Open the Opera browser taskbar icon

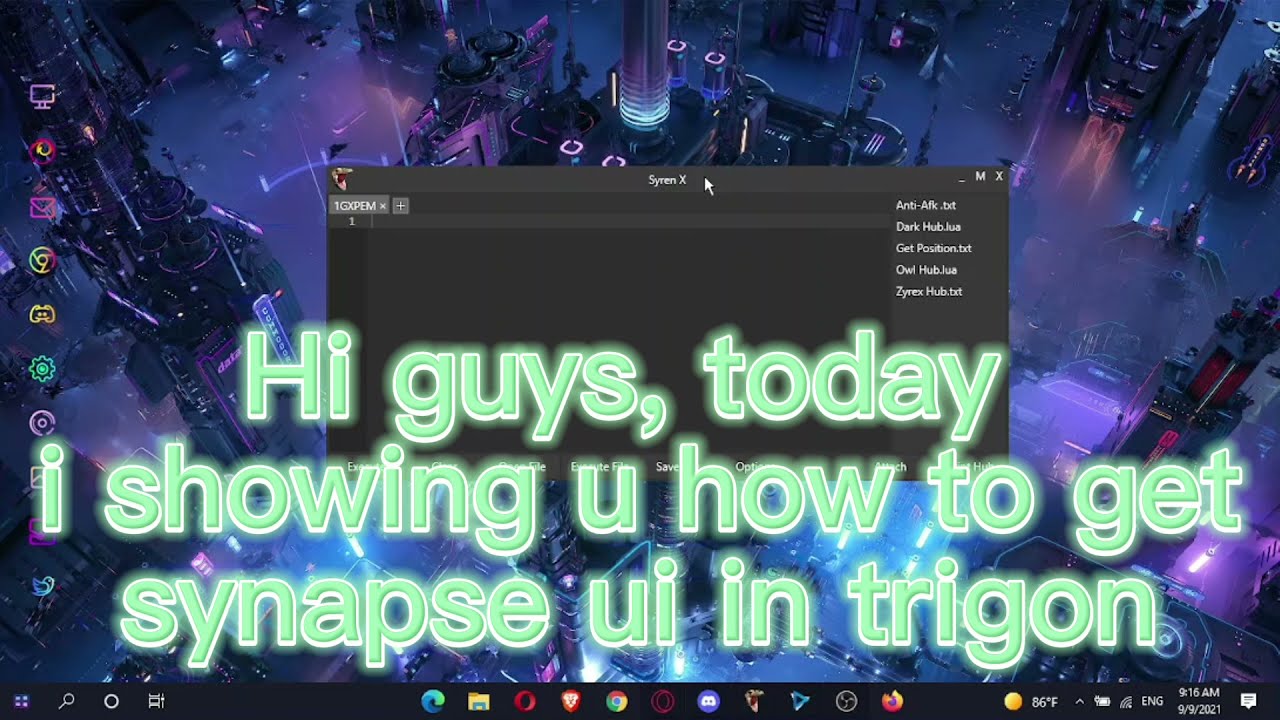pyautogui.click(x=525, y=702)
